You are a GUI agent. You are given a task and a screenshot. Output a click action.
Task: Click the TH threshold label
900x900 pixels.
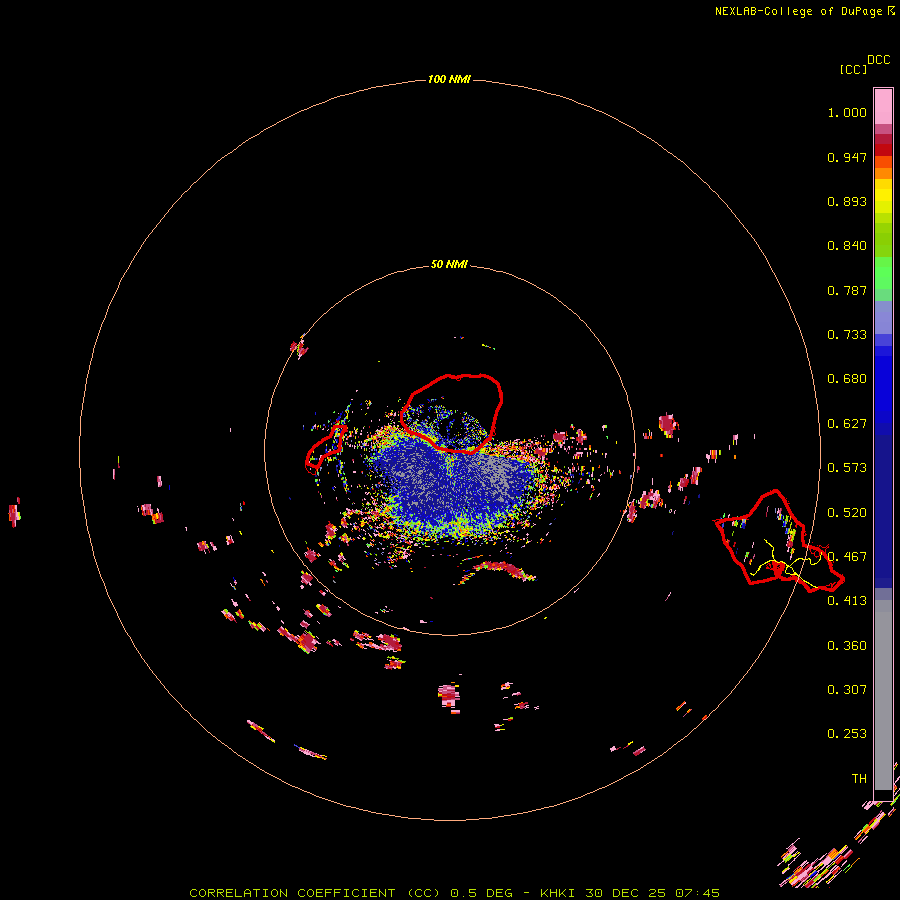859,779
